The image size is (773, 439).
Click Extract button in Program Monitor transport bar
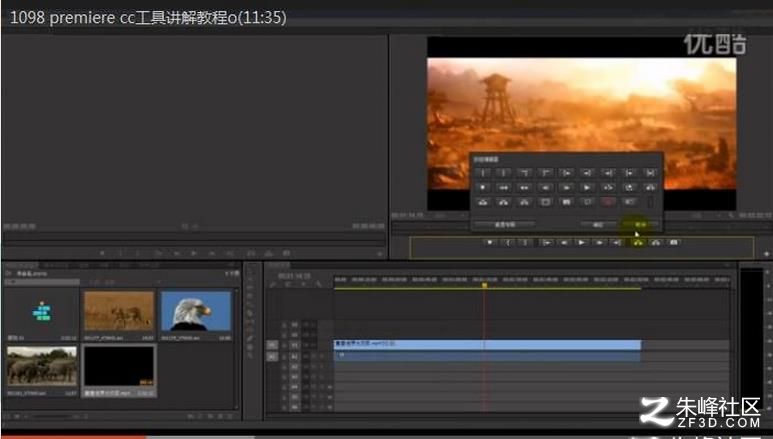click(656, 242)
